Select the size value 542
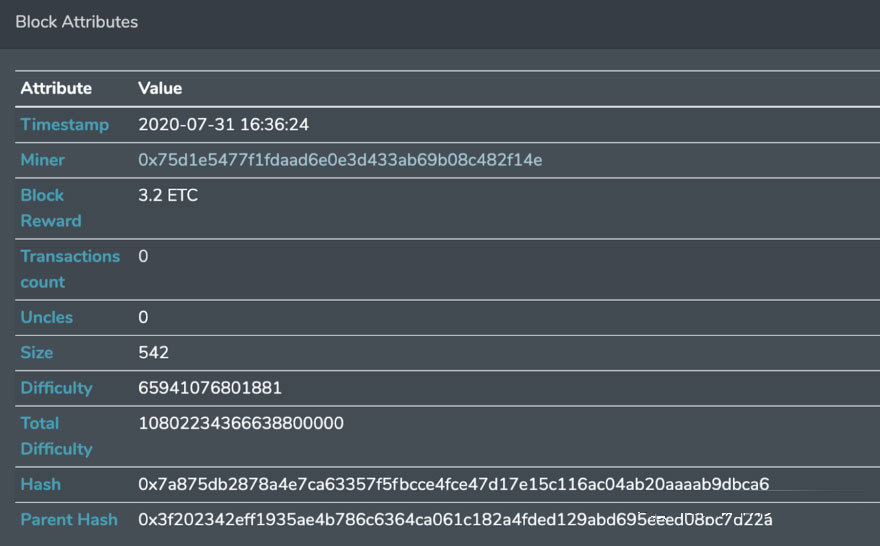The height and width of the screenshot is (546, 880). (153, 352)
